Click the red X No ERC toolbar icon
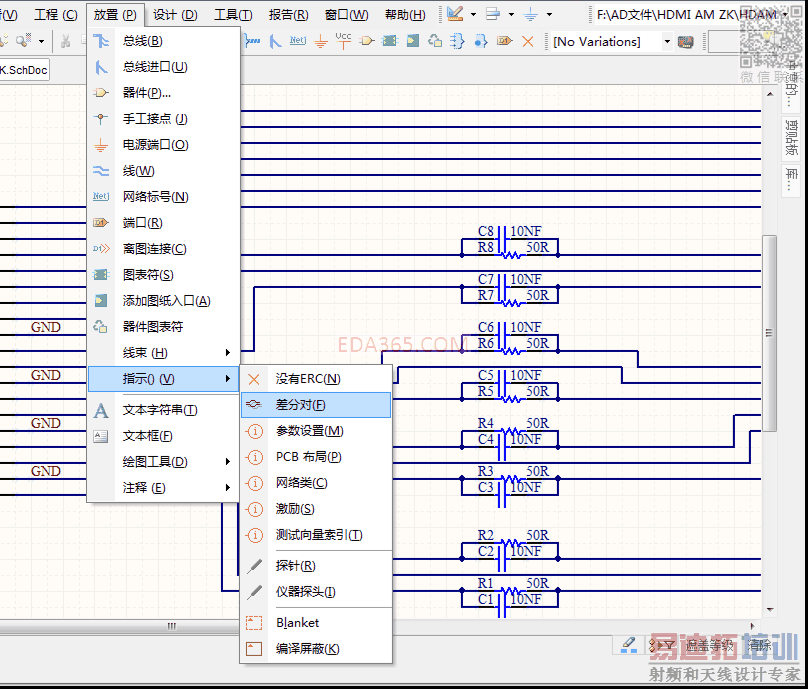The image size is (808, 689). 528,41
